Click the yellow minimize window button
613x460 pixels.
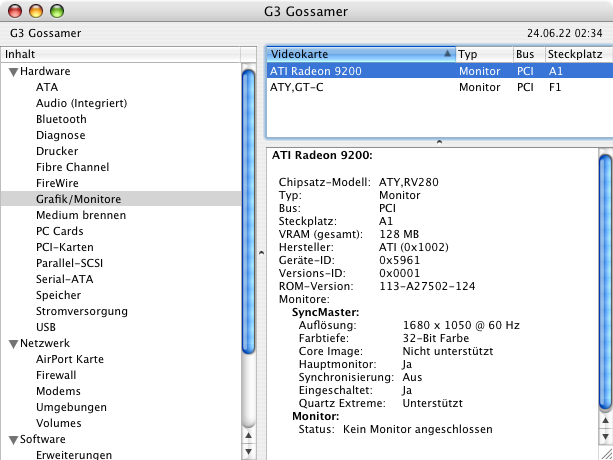[36, 11]
